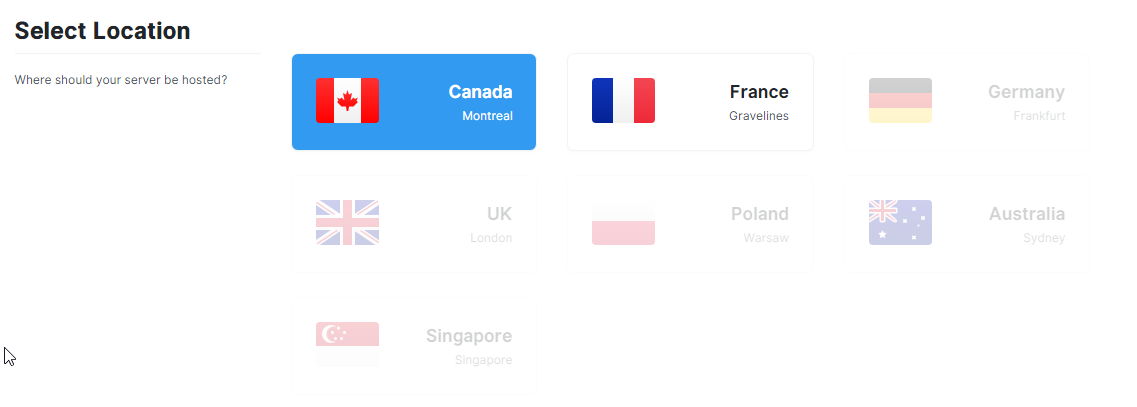This screenshot has width=1137, height=407.
Task: Select the UK location title
Action: point(500,214)
